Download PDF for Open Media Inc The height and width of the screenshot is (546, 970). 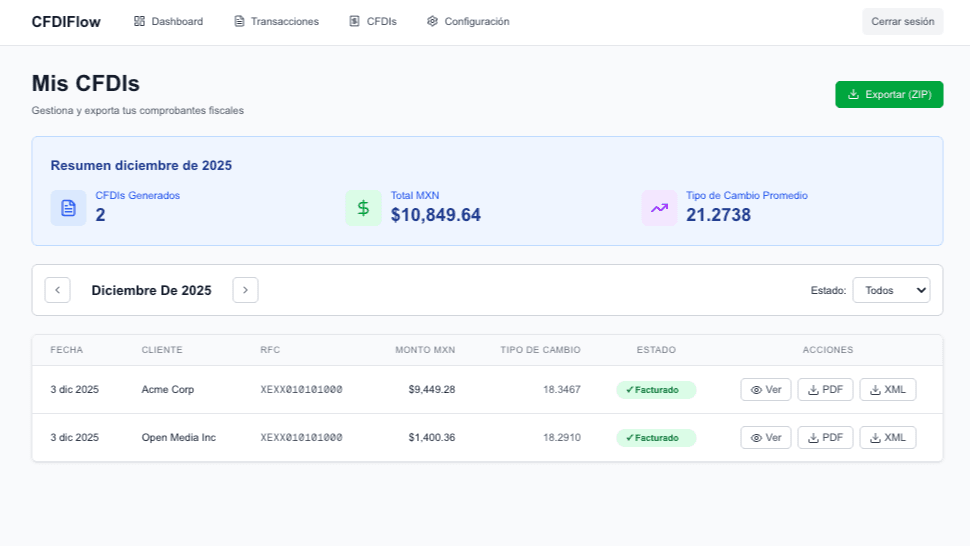825,438
